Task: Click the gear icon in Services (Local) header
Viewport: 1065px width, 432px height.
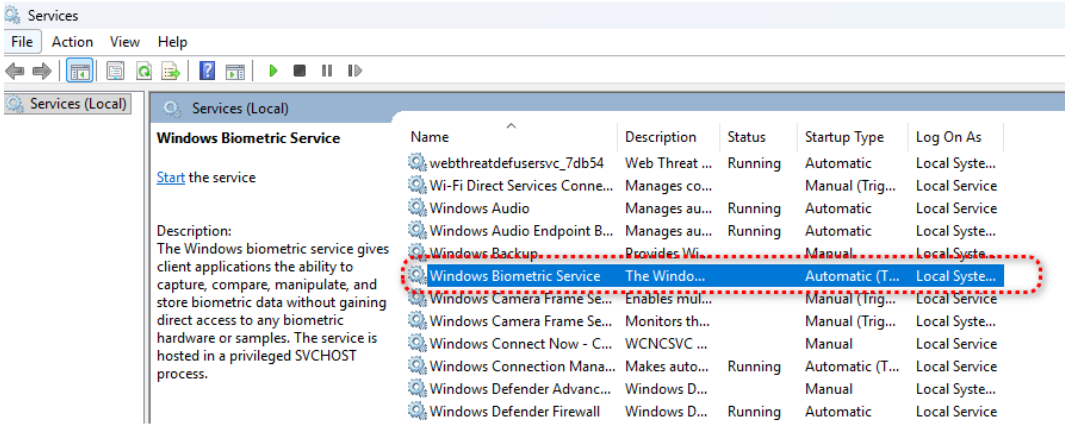Action: tap(172, 109)
